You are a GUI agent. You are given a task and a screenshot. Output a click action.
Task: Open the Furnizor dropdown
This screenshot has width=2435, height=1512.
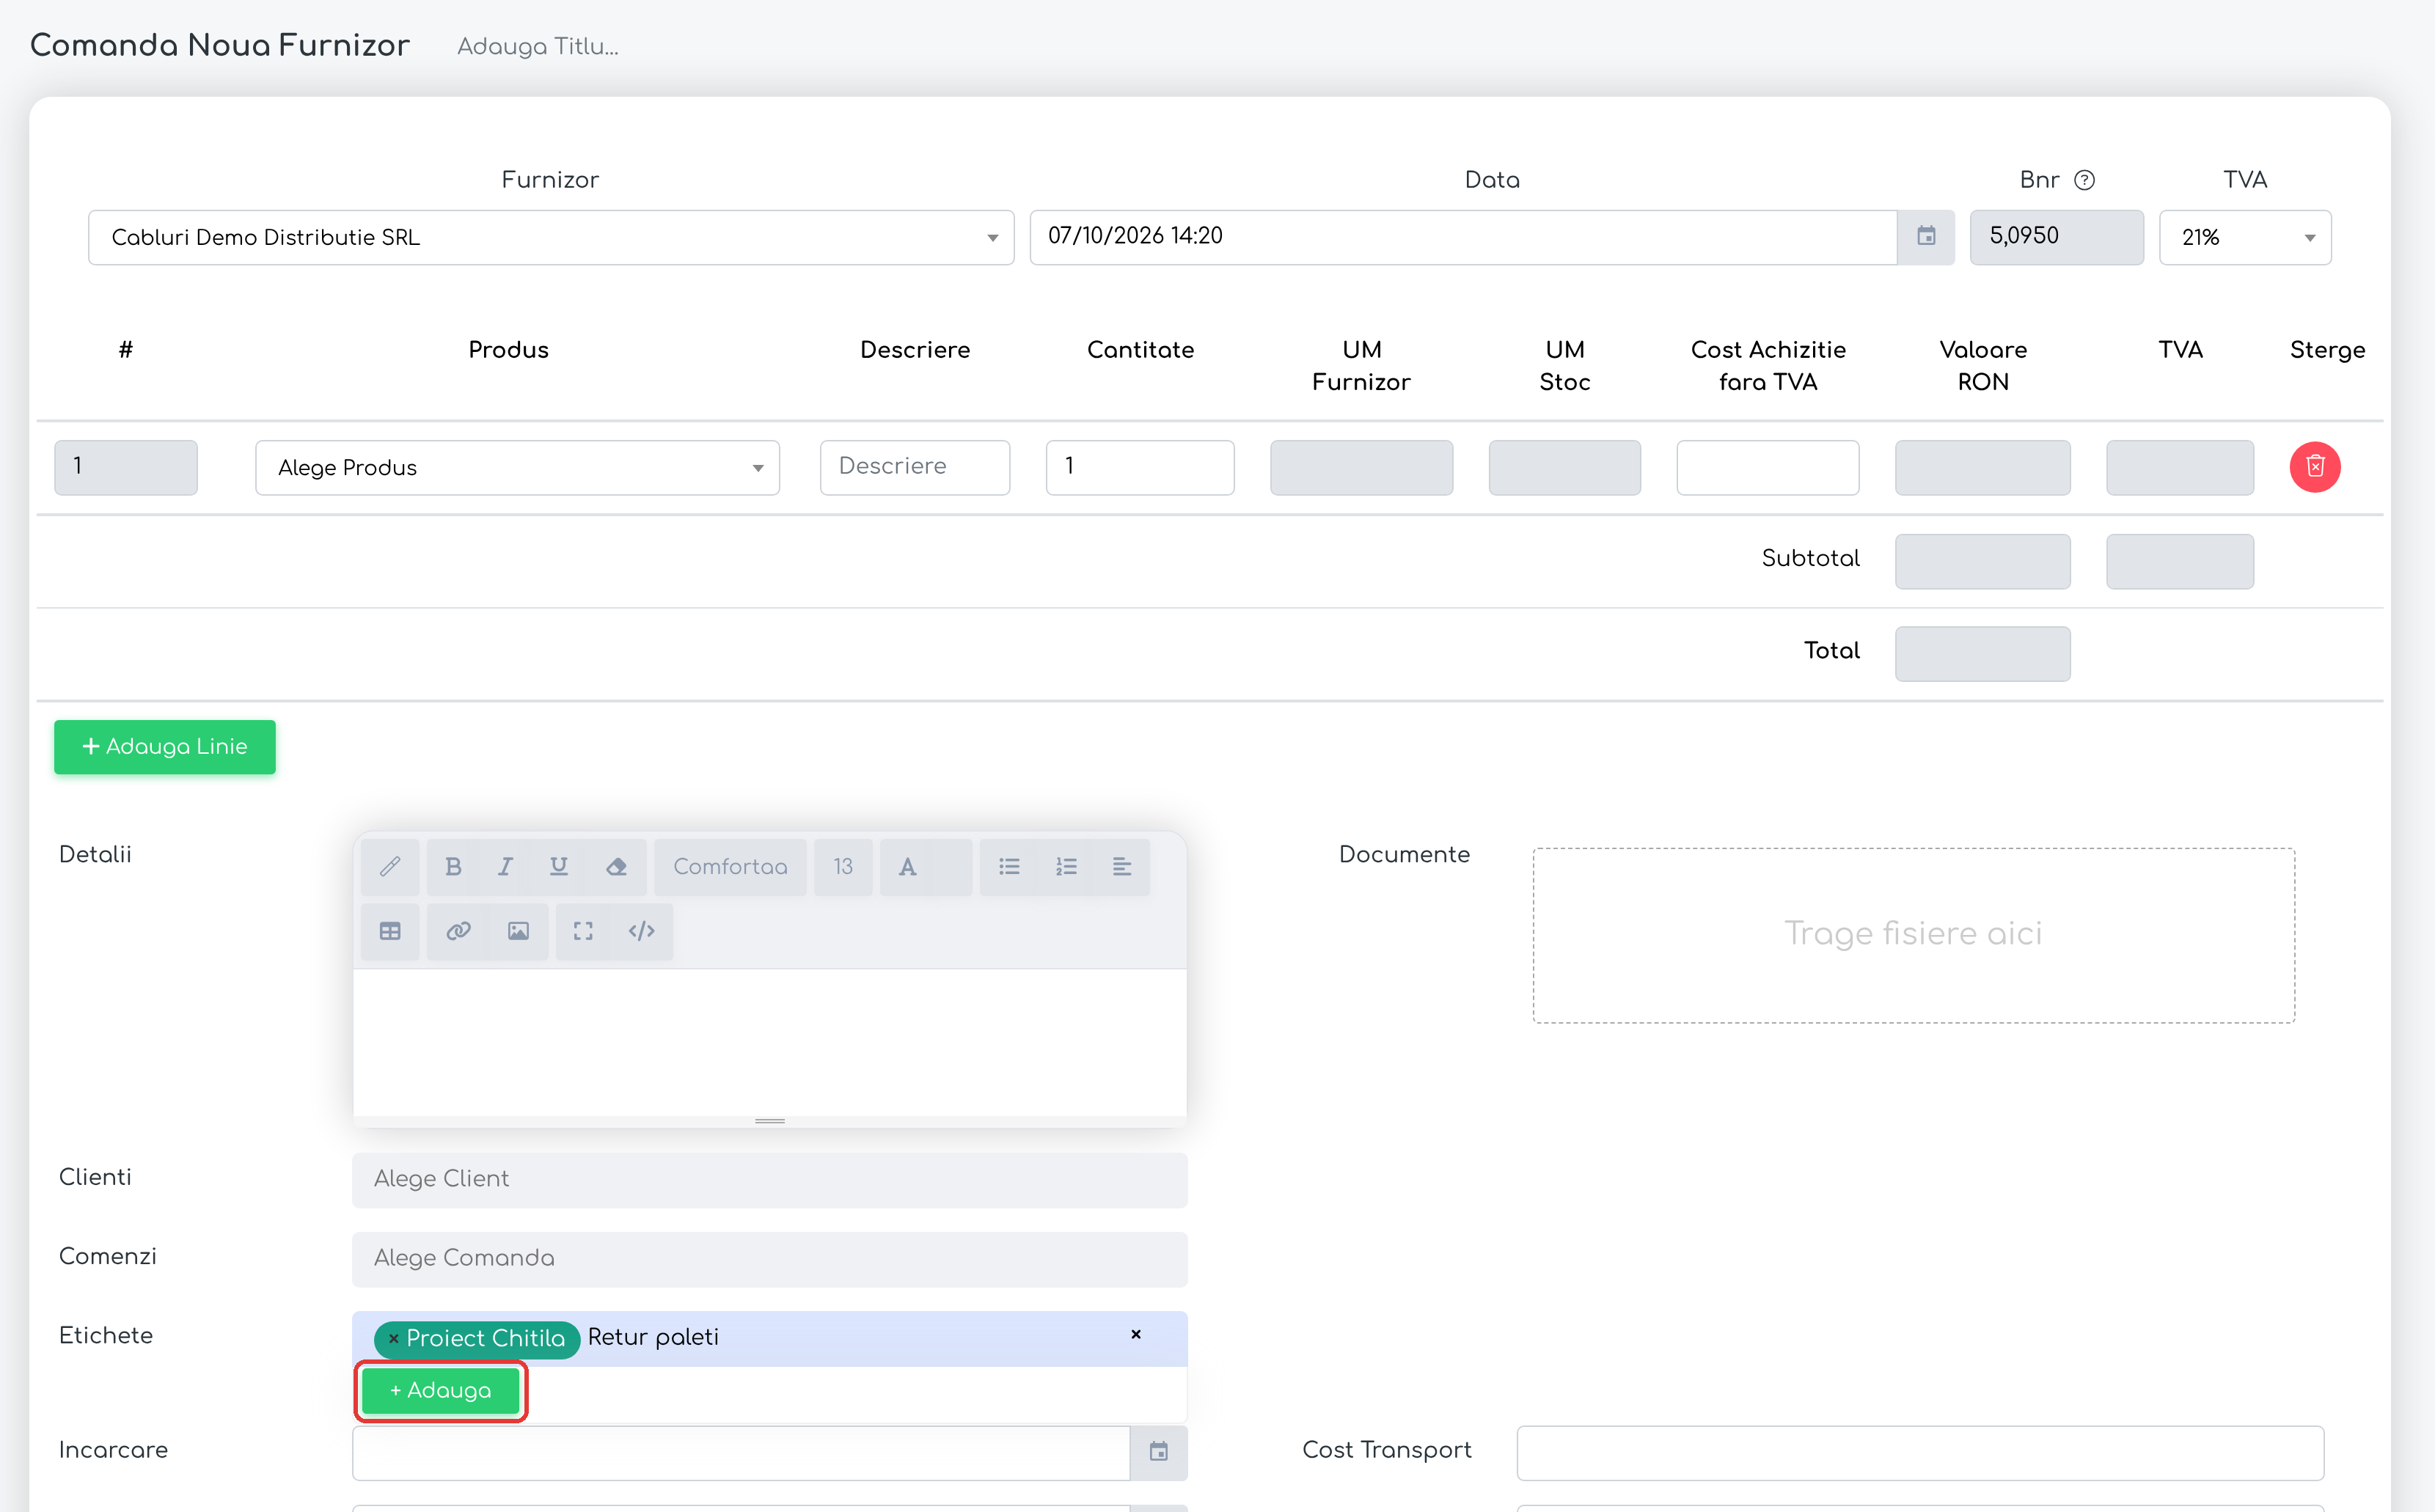551,237
